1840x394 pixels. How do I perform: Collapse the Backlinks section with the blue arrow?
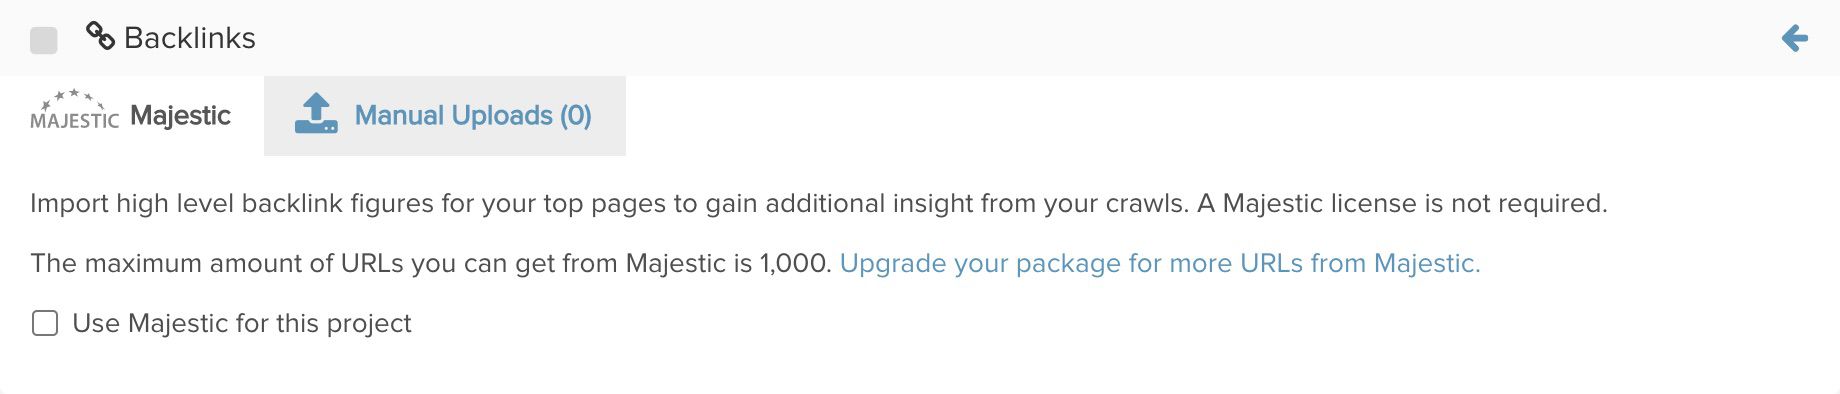[x=1795, y=39]
